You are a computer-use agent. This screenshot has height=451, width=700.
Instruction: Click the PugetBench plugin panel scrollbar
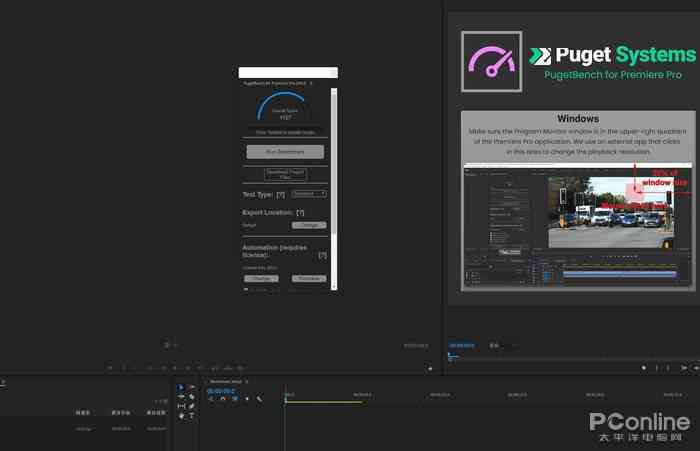333,188
